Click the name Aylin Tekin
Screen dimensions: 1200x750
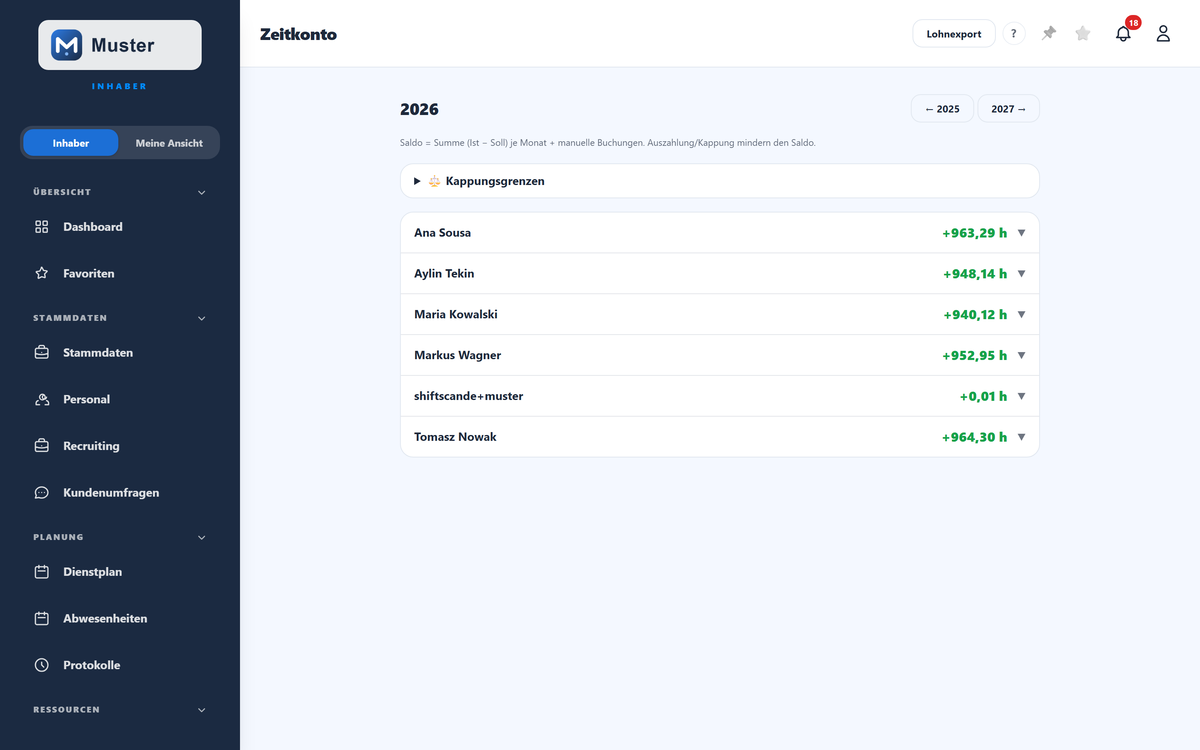click(x=444, y=274)
